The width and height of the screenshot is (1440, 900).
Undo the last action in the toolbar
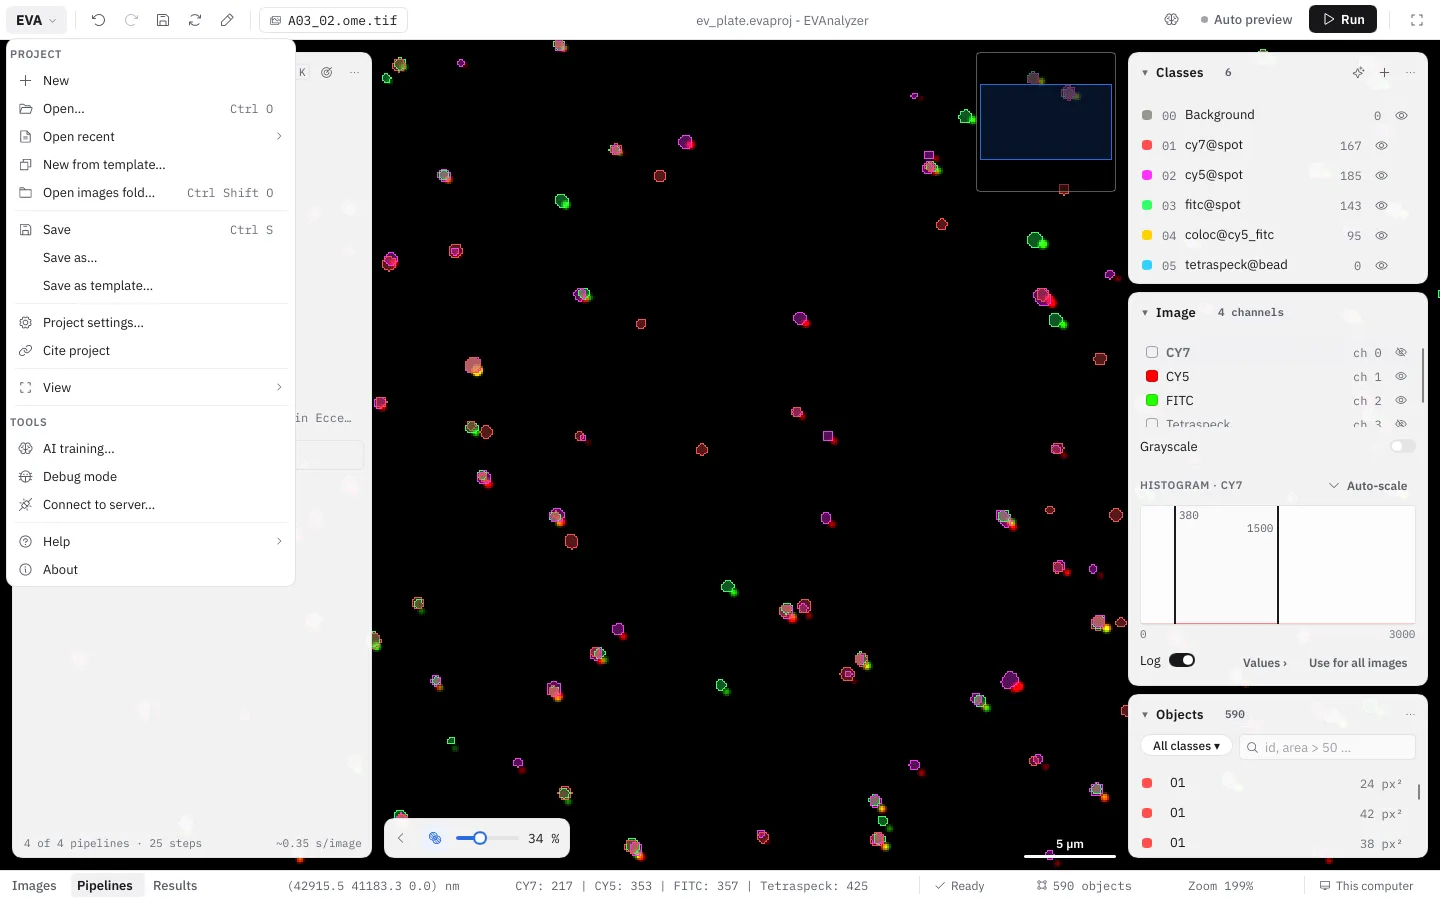click(98, 20)
